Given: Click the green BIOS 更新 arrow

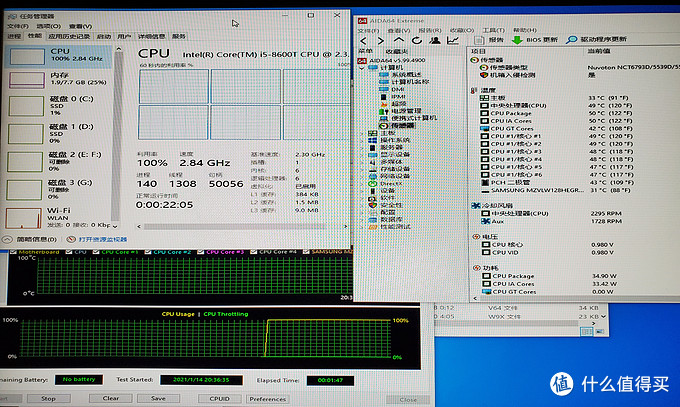Looking at the screenshot, I should coord(517,40).
